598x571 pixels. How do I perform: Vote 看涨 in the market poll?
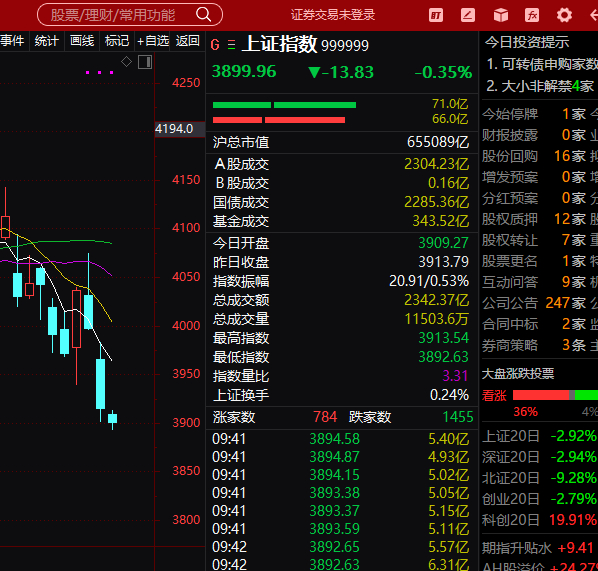(x=494, y=396)
